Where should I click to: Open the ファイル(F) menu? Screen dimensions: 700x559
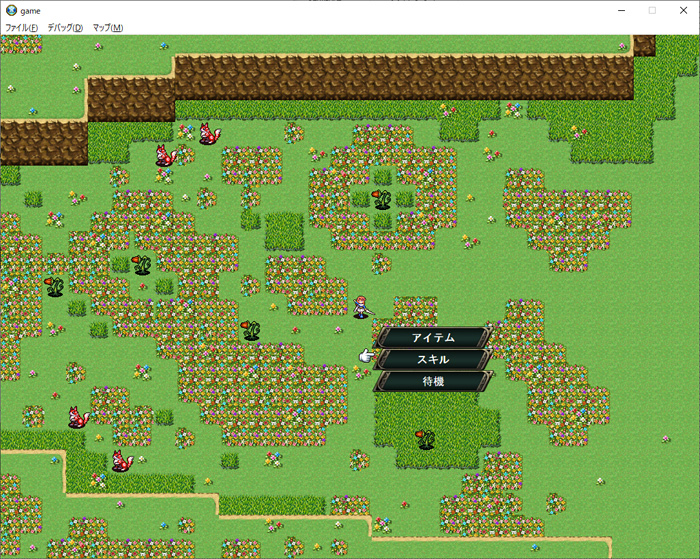tap(21, 28)
